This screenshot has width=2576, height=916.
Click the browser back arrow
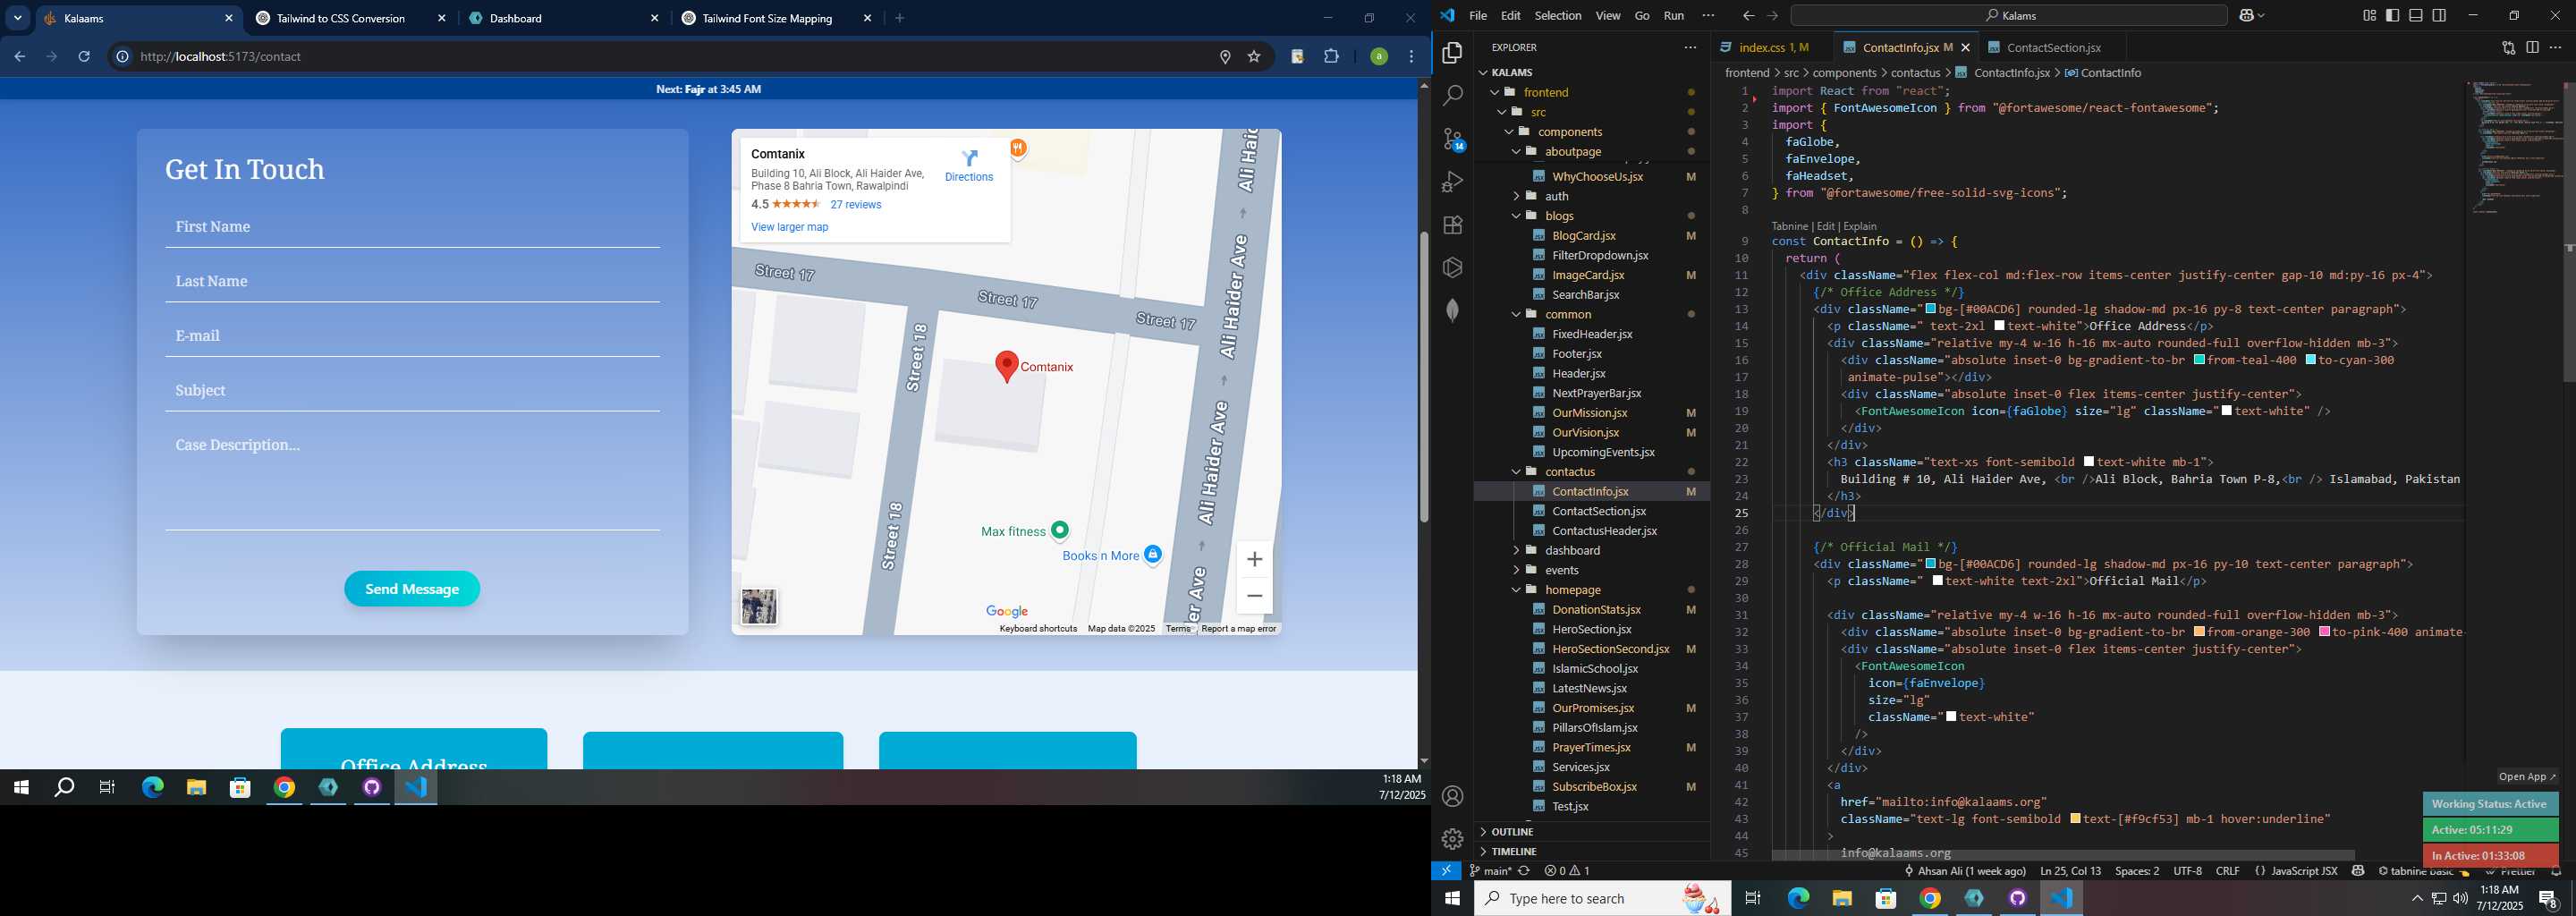(x=20, y=57)
